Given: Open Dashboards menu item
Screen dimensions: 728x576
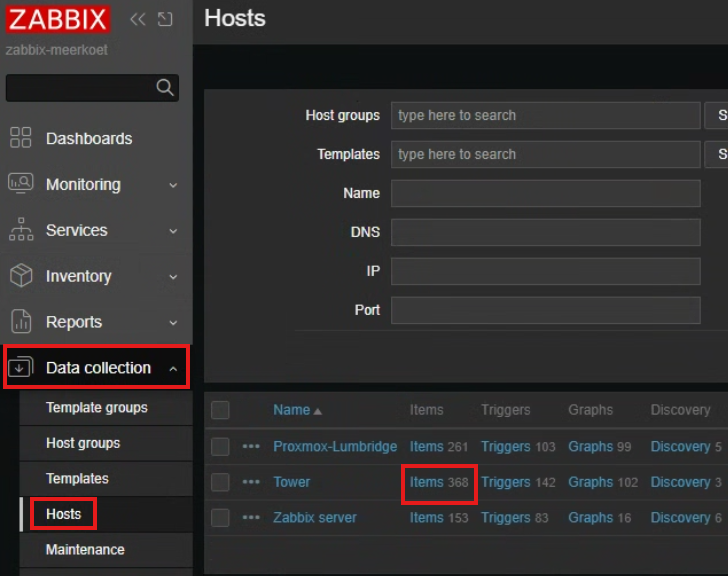Looking at the screenshot, I should [x=89, y=138].
